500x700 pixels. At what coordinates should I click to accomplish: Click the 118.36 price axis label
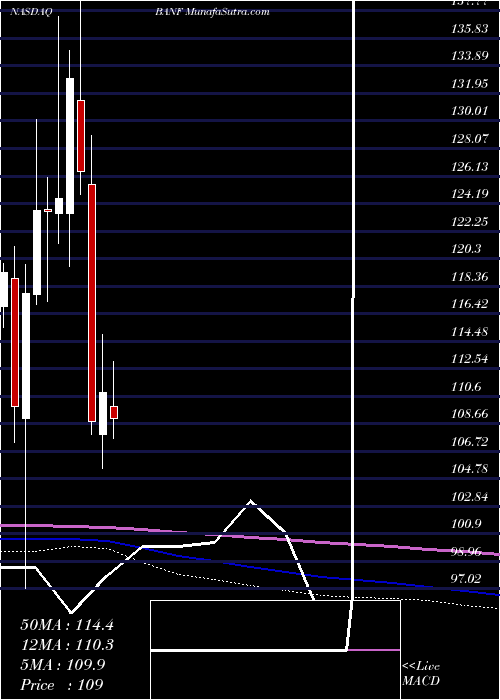[469, 276]
